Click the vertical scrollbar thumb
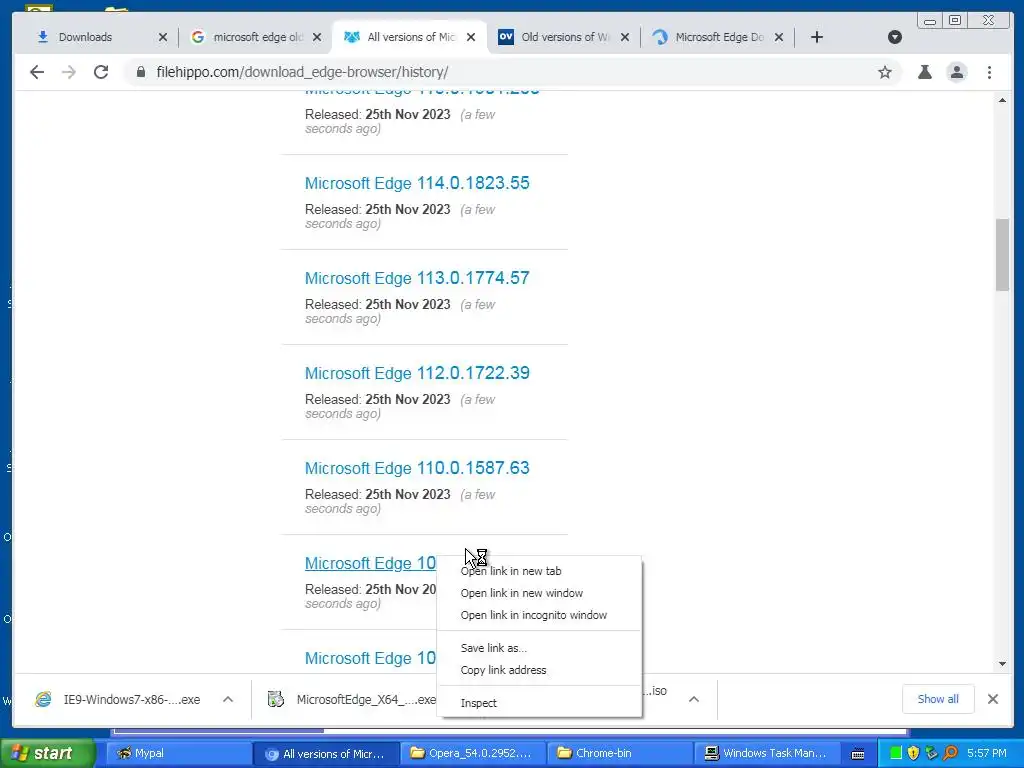This screenshot has width=1024, height=768. pos(1002,255)
